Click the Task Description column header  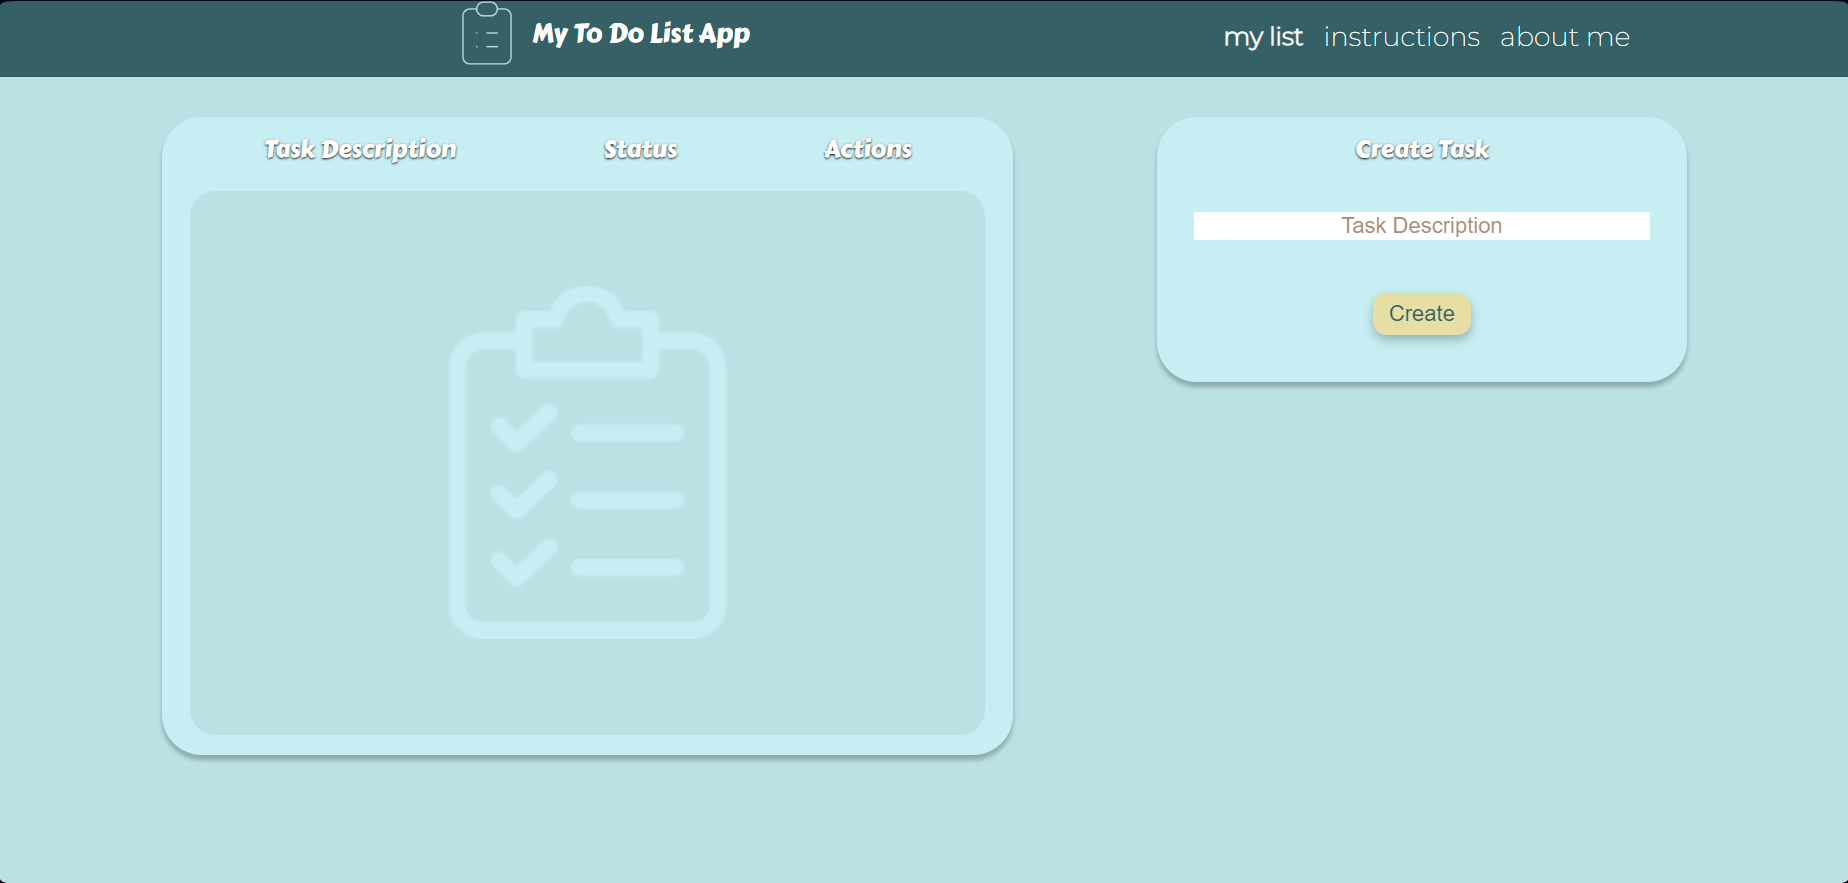click(x=360, y=149)
